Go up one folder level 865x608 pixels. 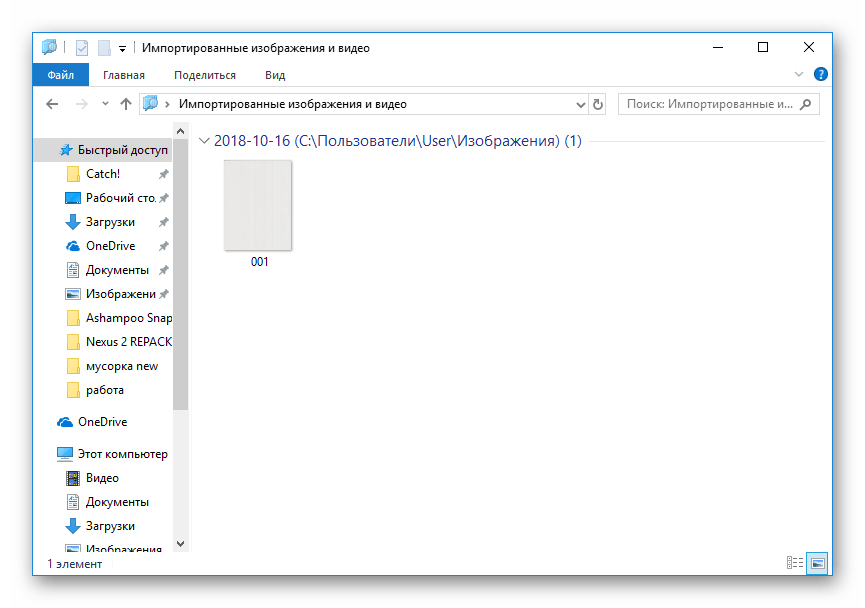[x=126, y=104]
